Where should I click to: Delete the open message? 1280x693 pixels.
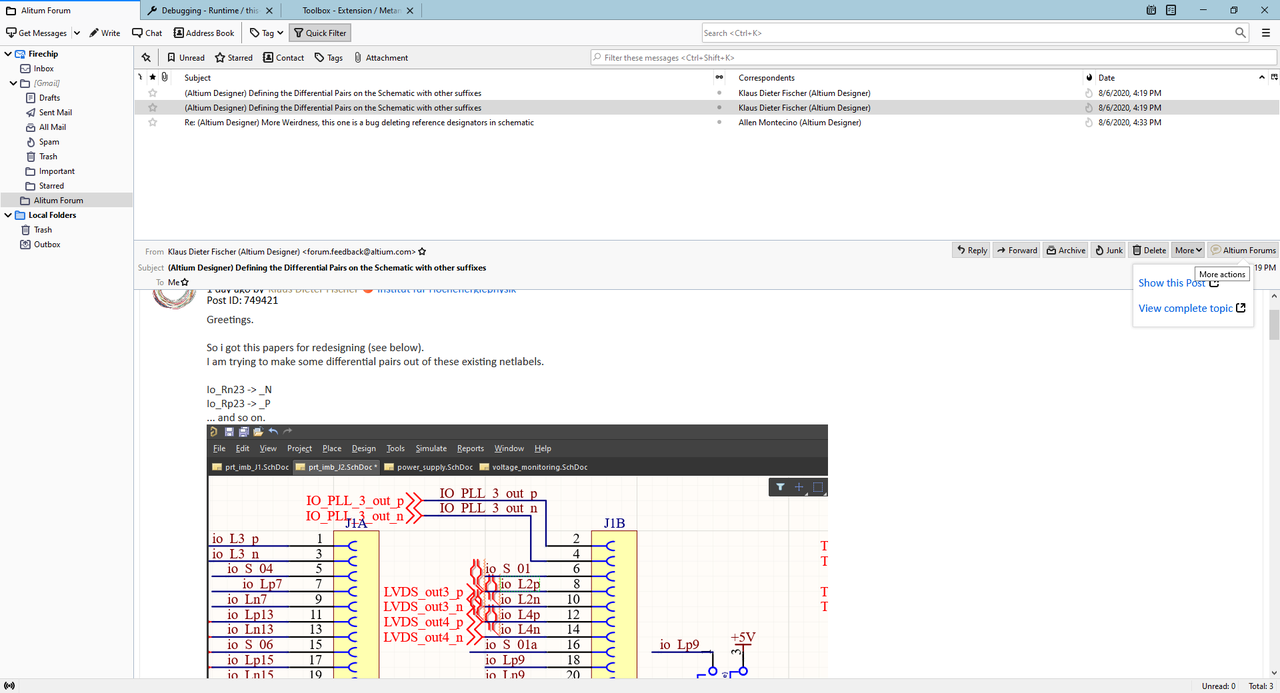[1150, 250]
